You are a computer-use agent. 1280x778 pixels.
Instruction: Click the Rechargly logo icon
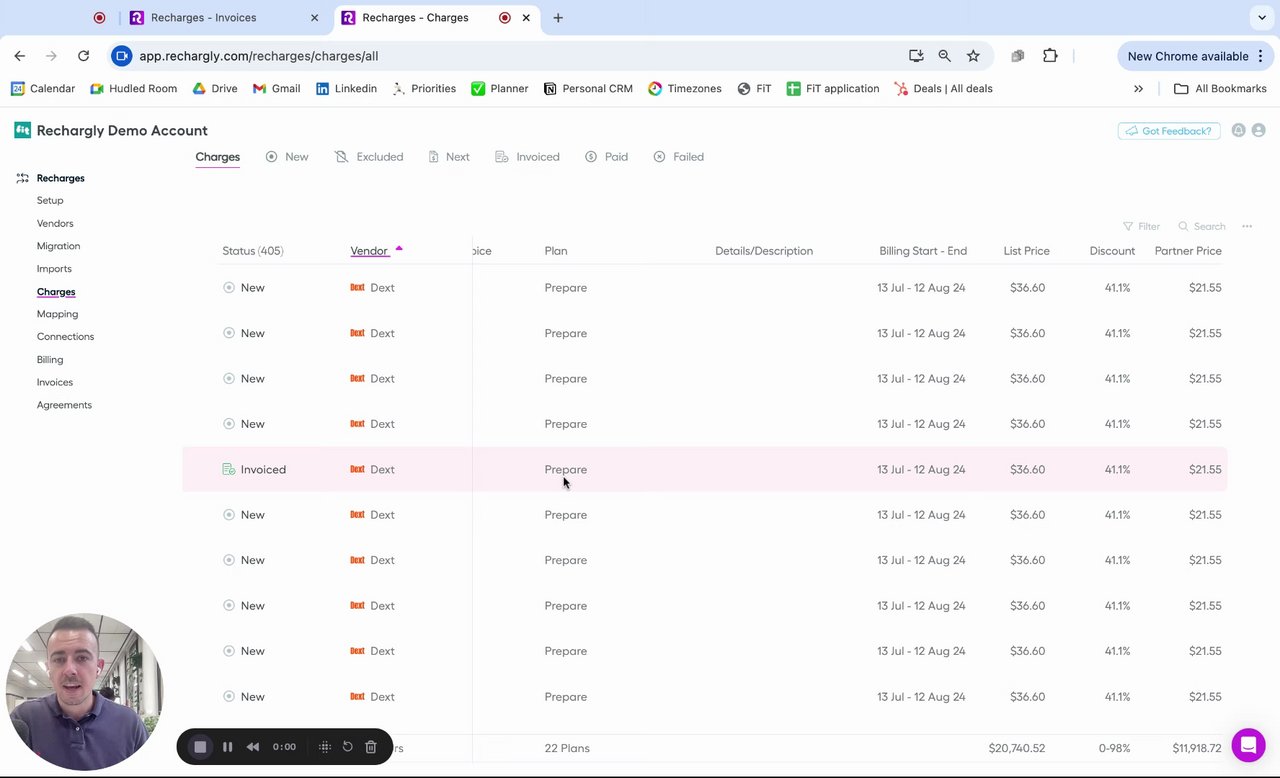(x=22, y=130)
